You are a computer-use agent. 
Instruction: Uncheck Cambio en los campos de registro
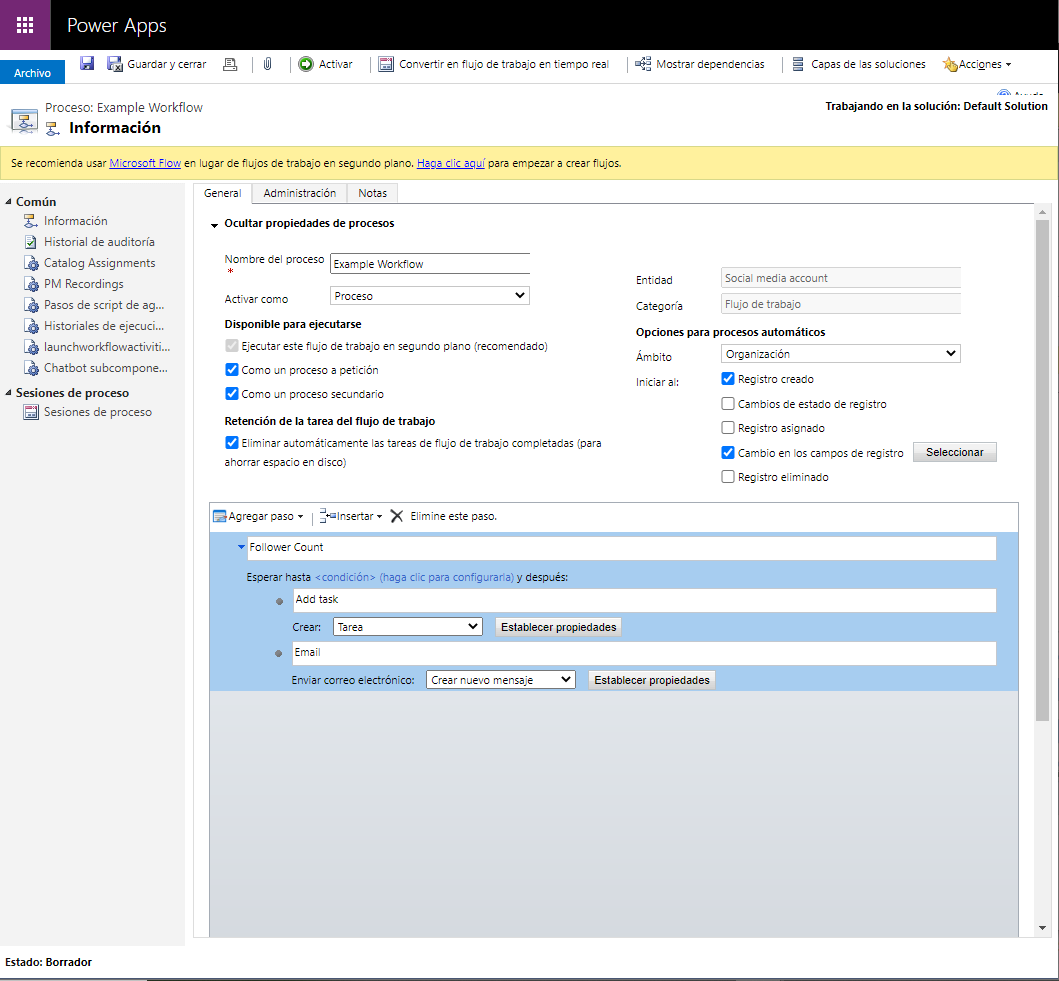coord(727,452)
